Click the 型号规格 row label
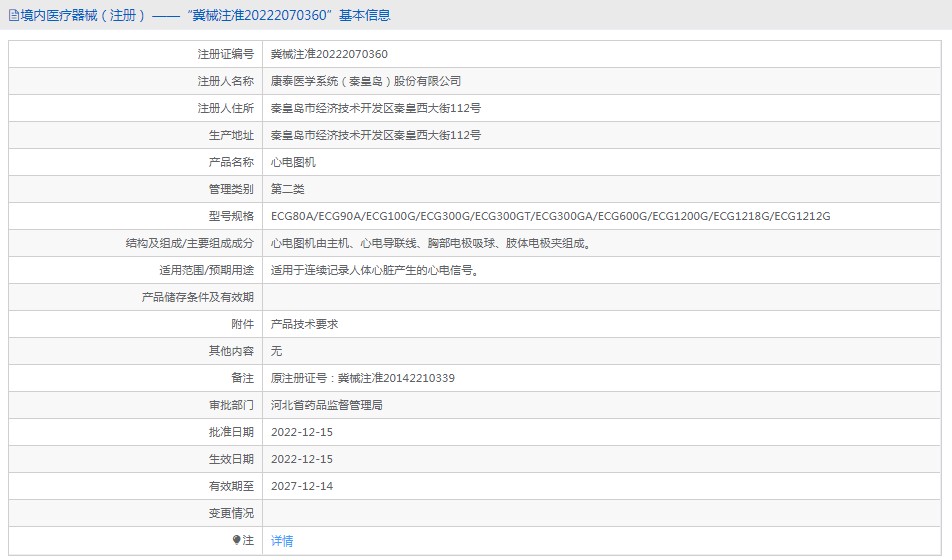Image resolution: width=952 pixels, height=560 pixels. click(231, 216)
